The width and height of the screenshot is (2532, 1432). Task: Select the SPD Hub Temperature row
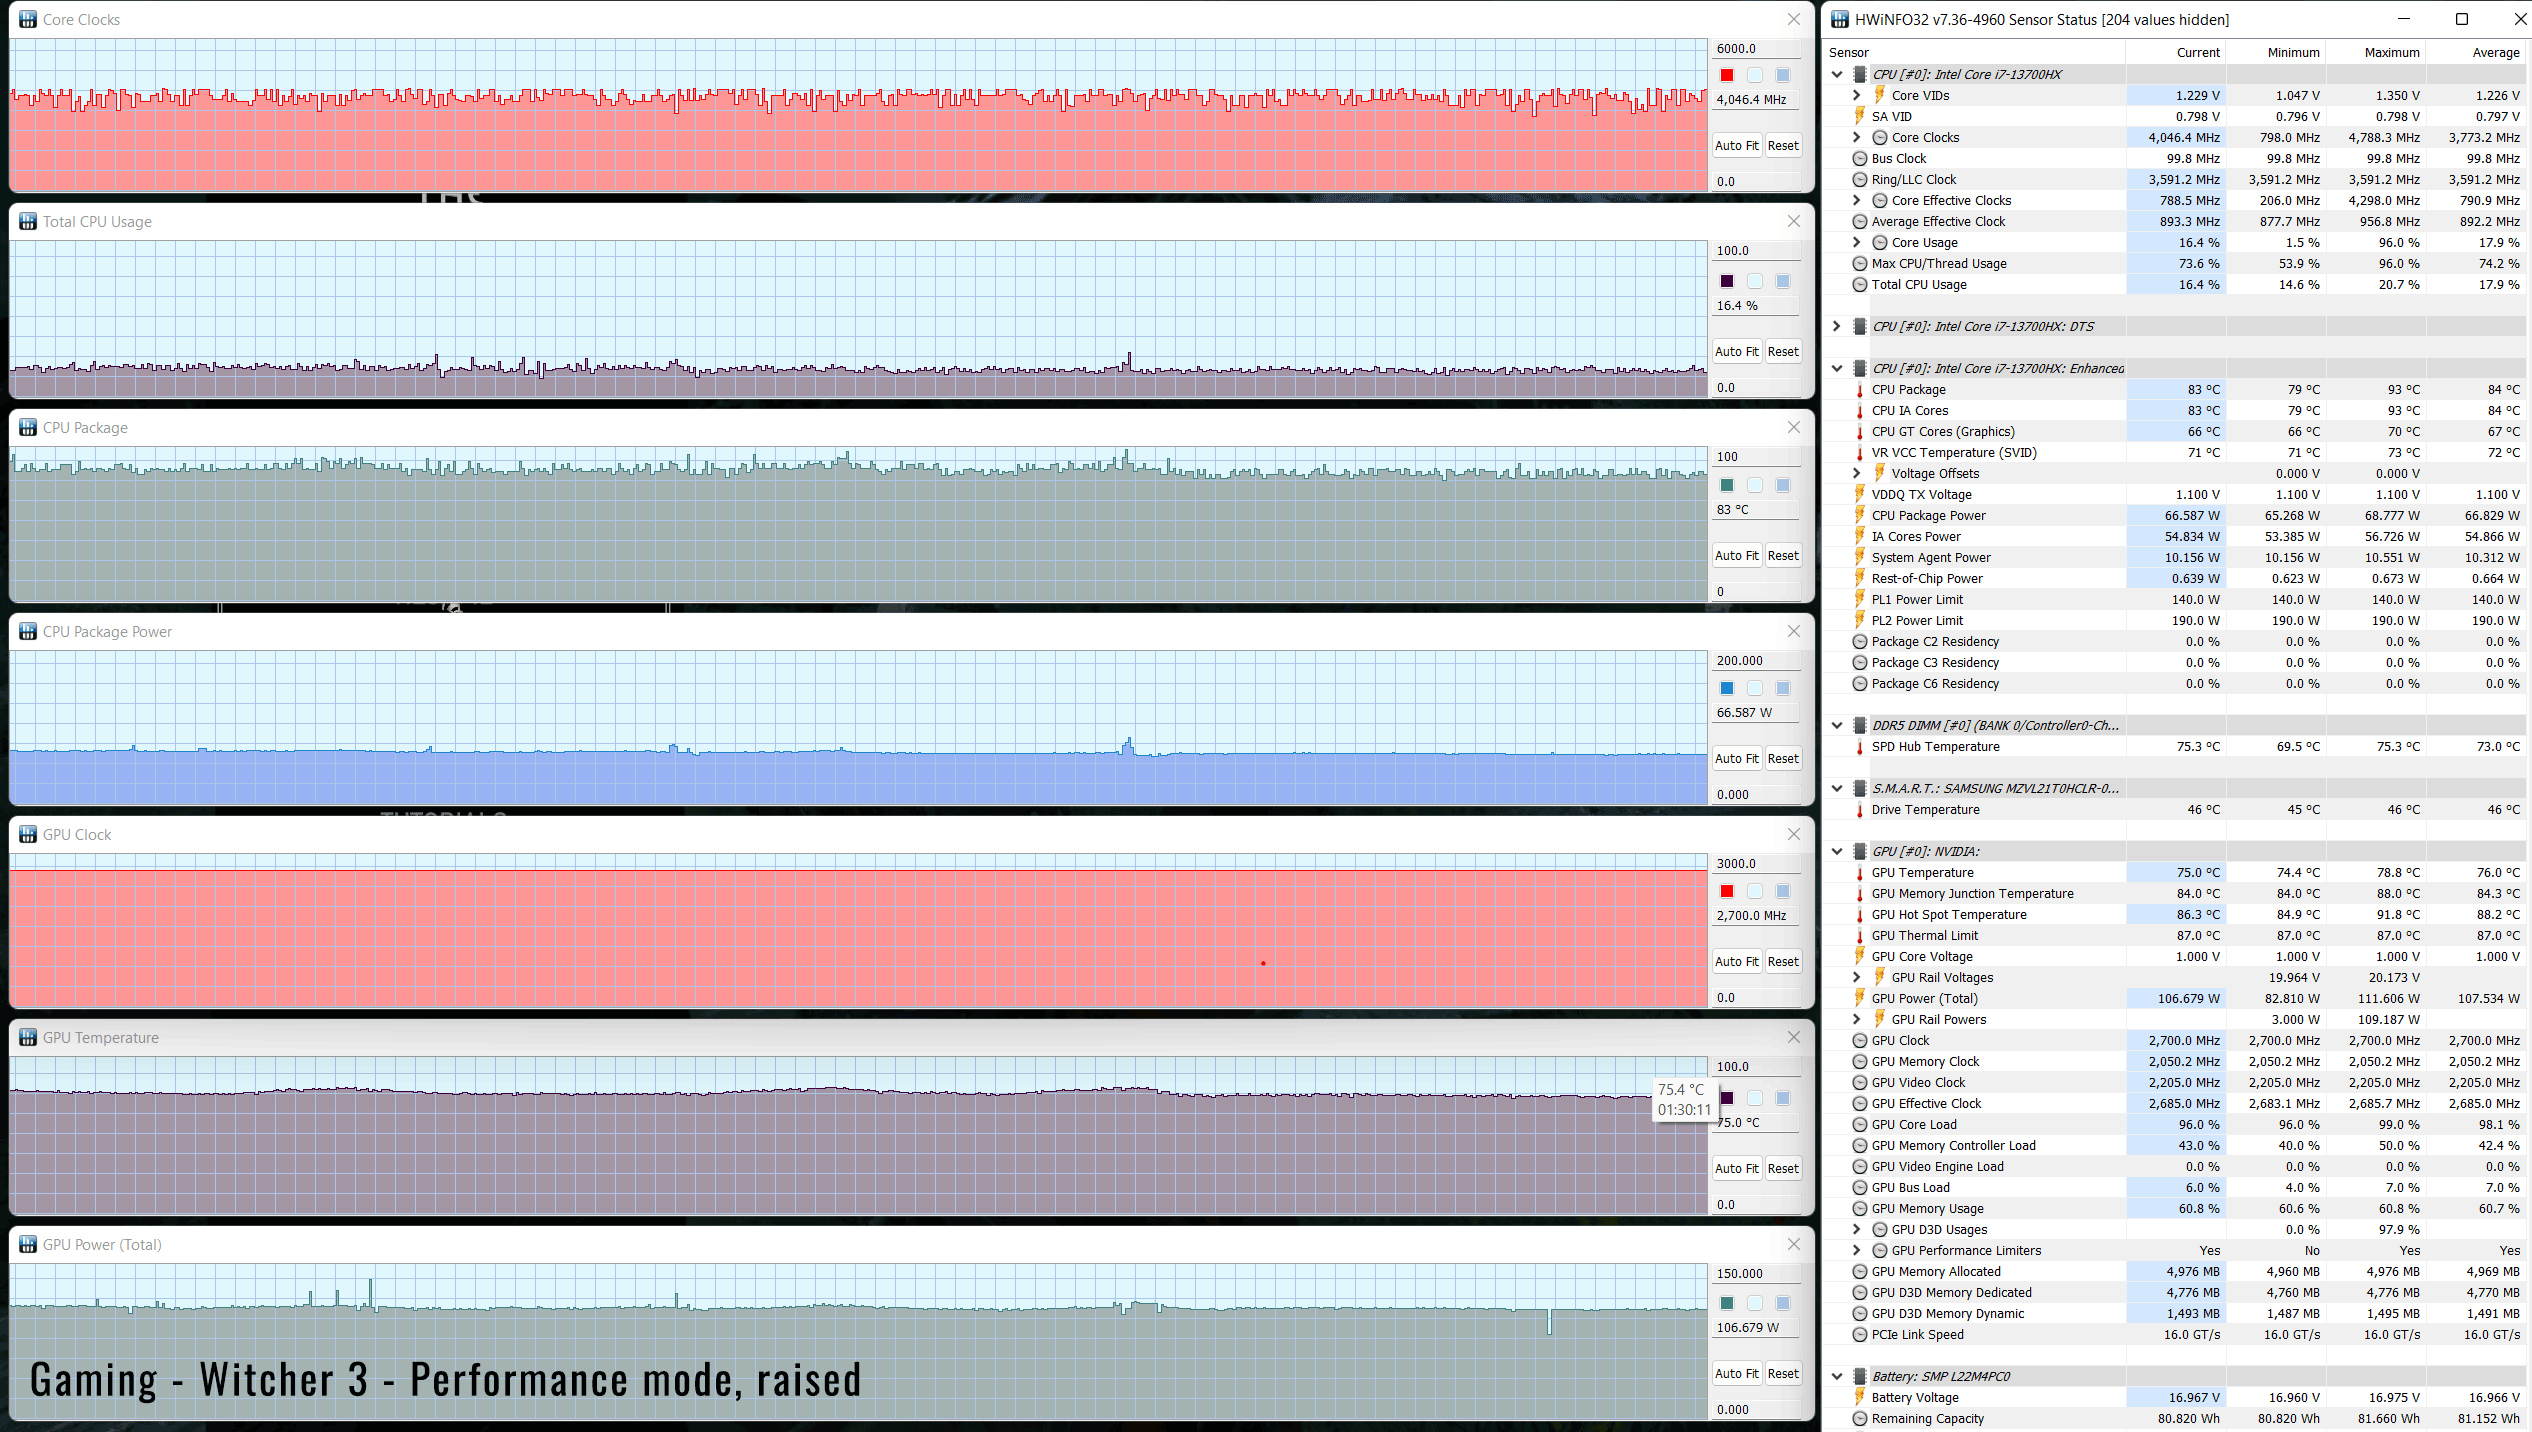2176,746
